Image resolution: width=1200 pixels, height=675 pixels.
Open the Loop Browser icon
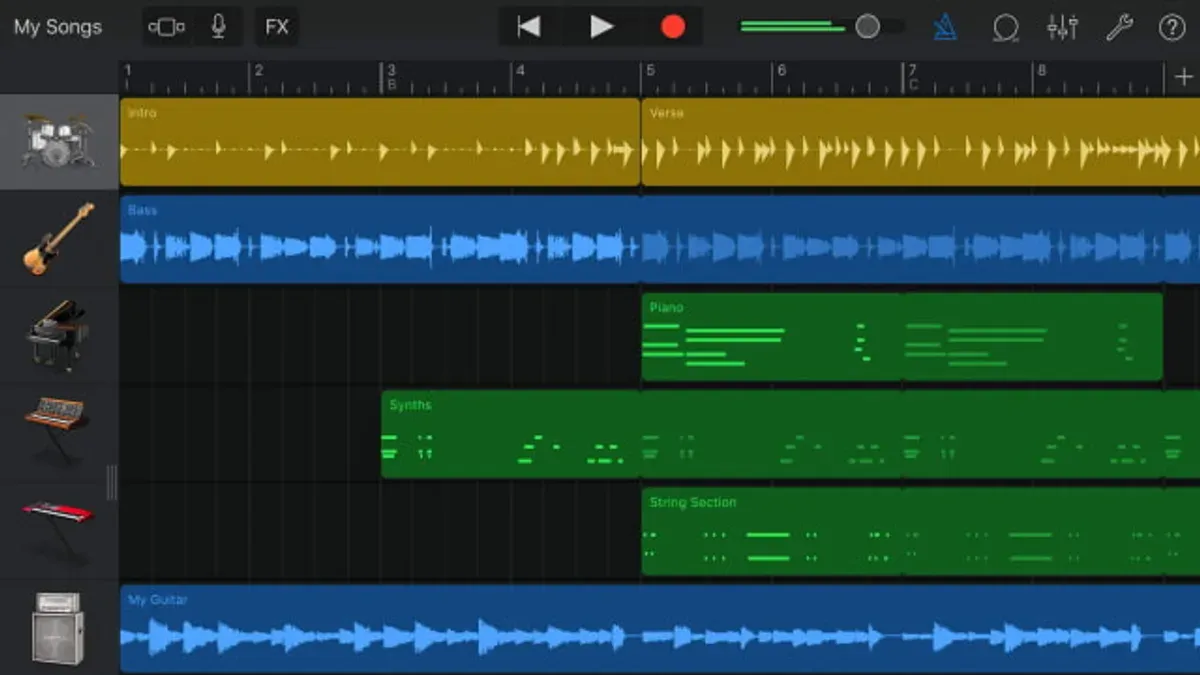[1004, 27]
